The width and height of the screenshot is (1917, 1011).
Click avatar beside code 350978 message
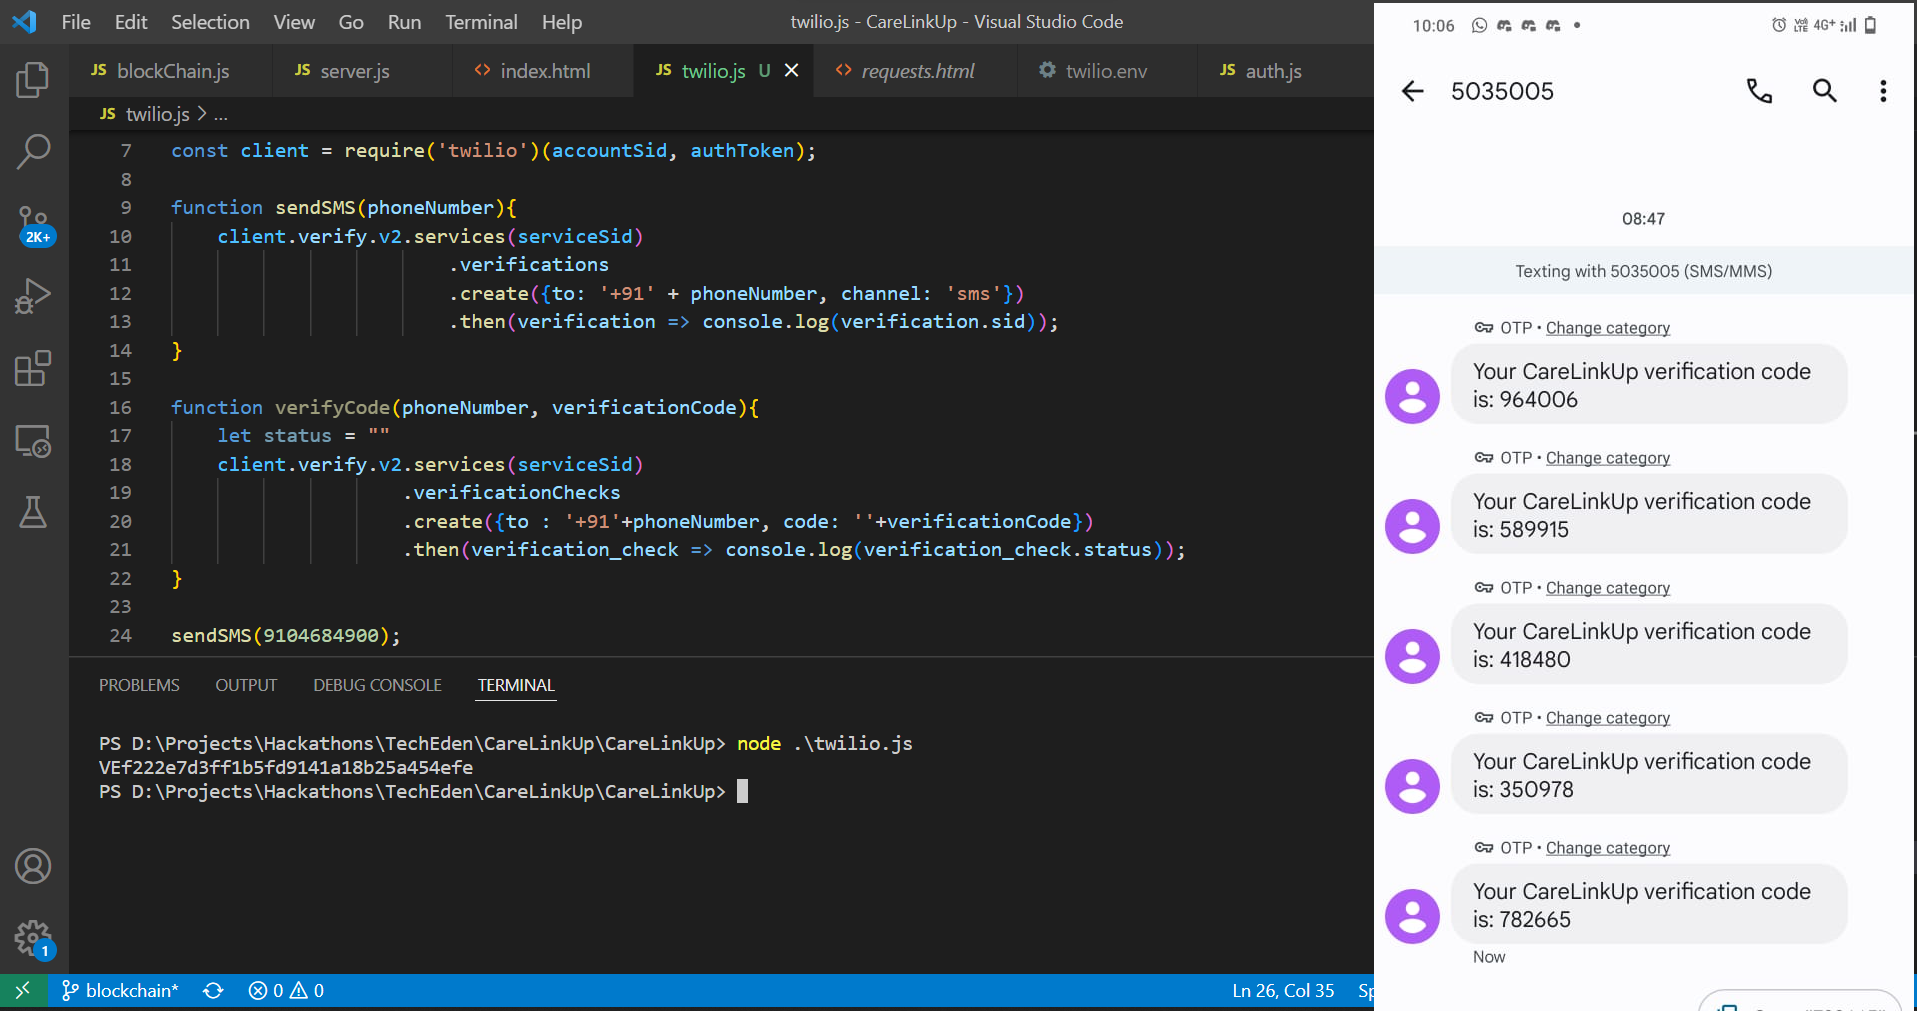click(x=1412, y=786)
